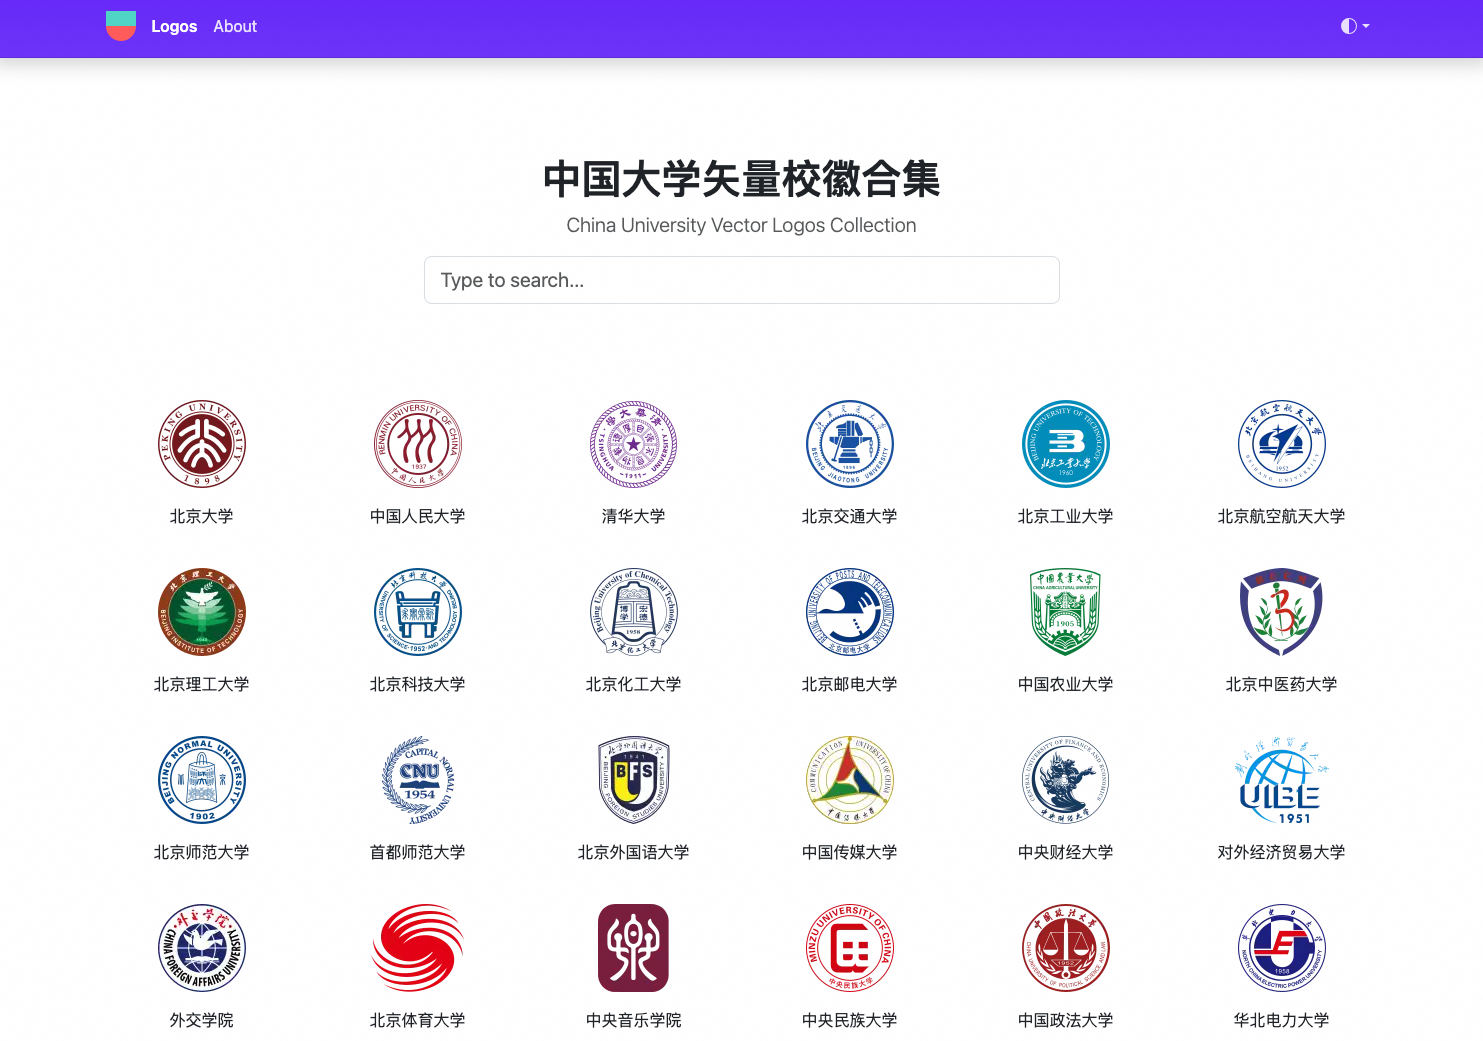Click the 外交学院 text label

coord(202,1020)
